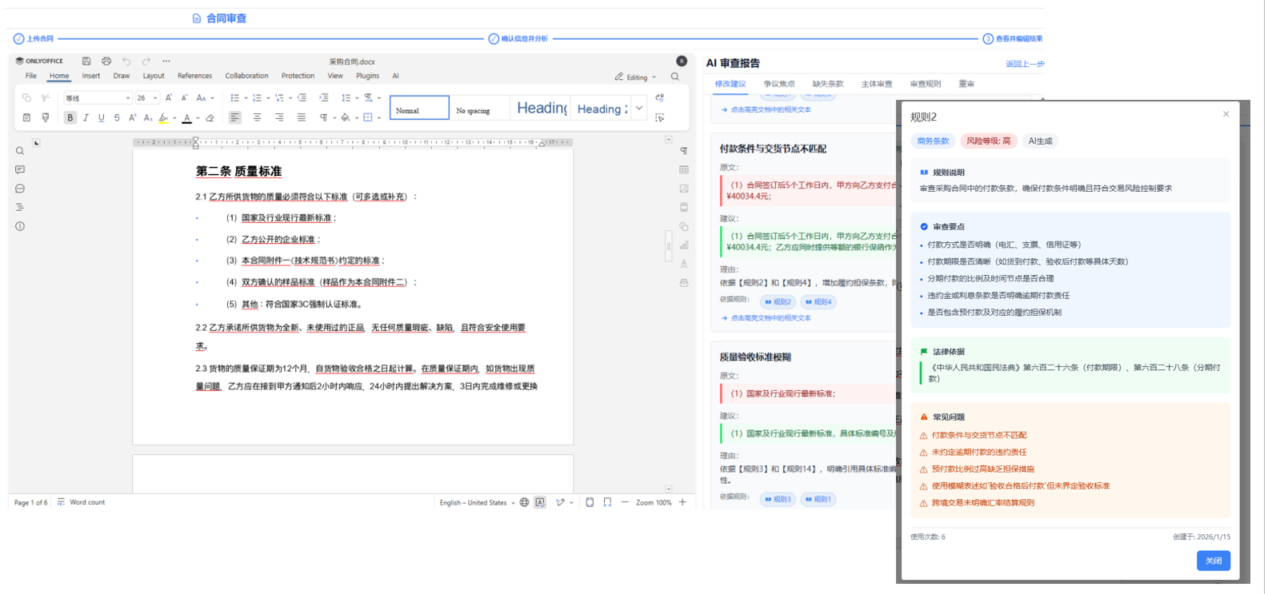Open the References menu tab
This screenshot has width=1265, height=594.
pos(195,76)
